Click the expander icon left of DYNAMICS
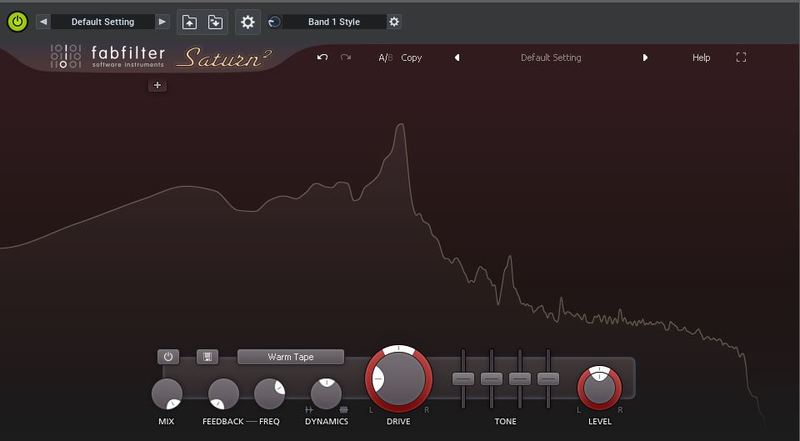The width and height of the screenshot is (800, 441). coord(309,409)
